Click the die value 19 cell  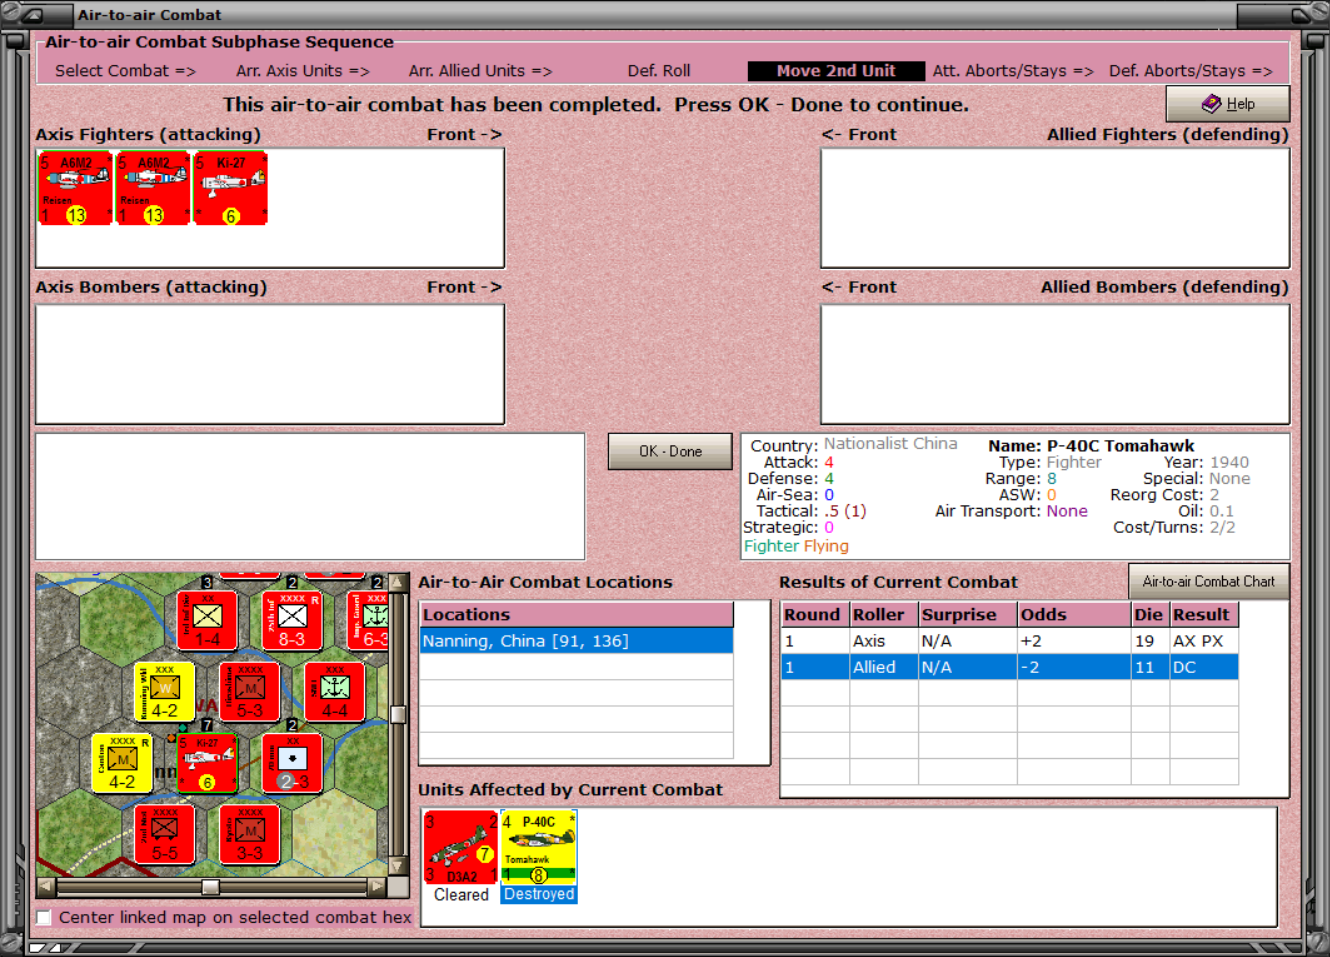click(x=1150, y=641)
